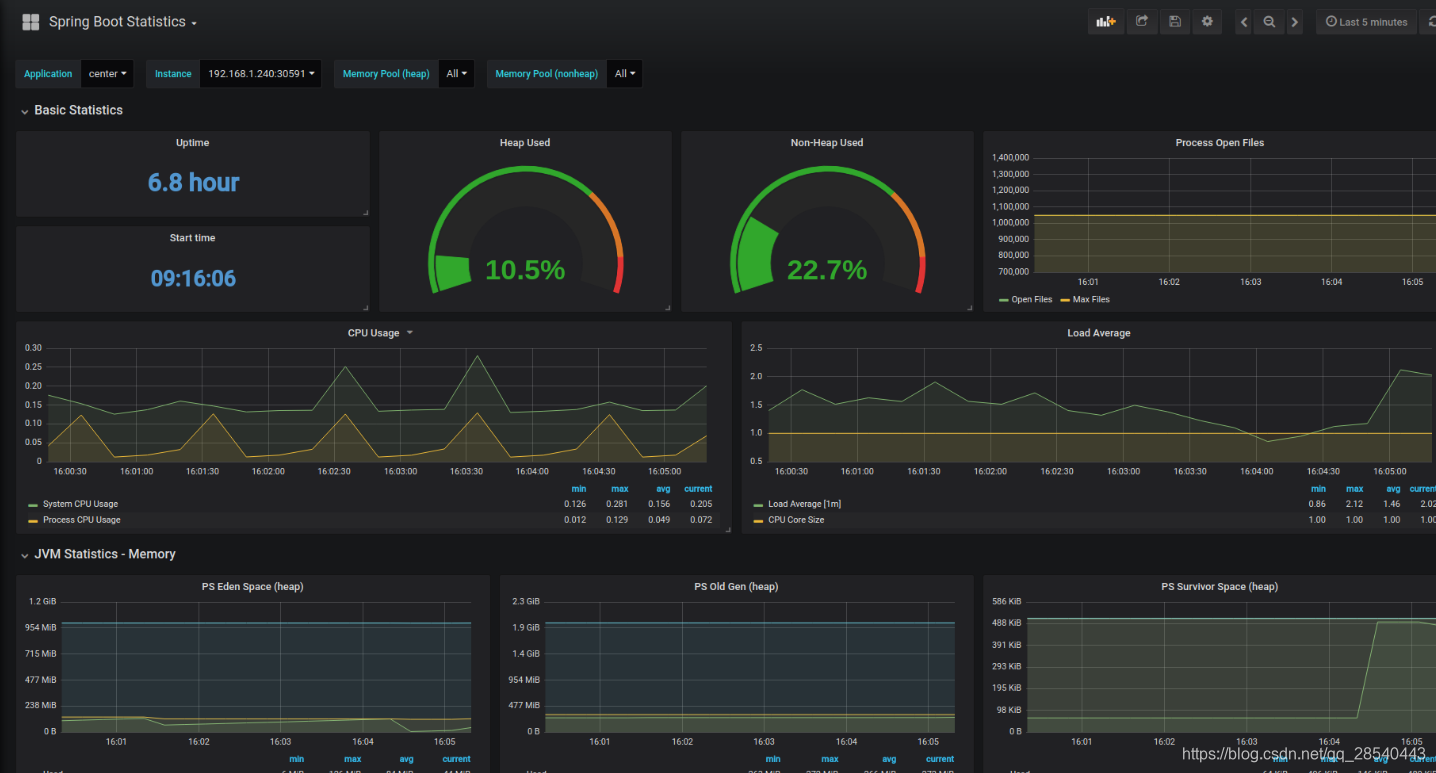The width and height of the screenshot is (1436, 773).
Task: Click the Start time panel title
Action: coord(193,238)
